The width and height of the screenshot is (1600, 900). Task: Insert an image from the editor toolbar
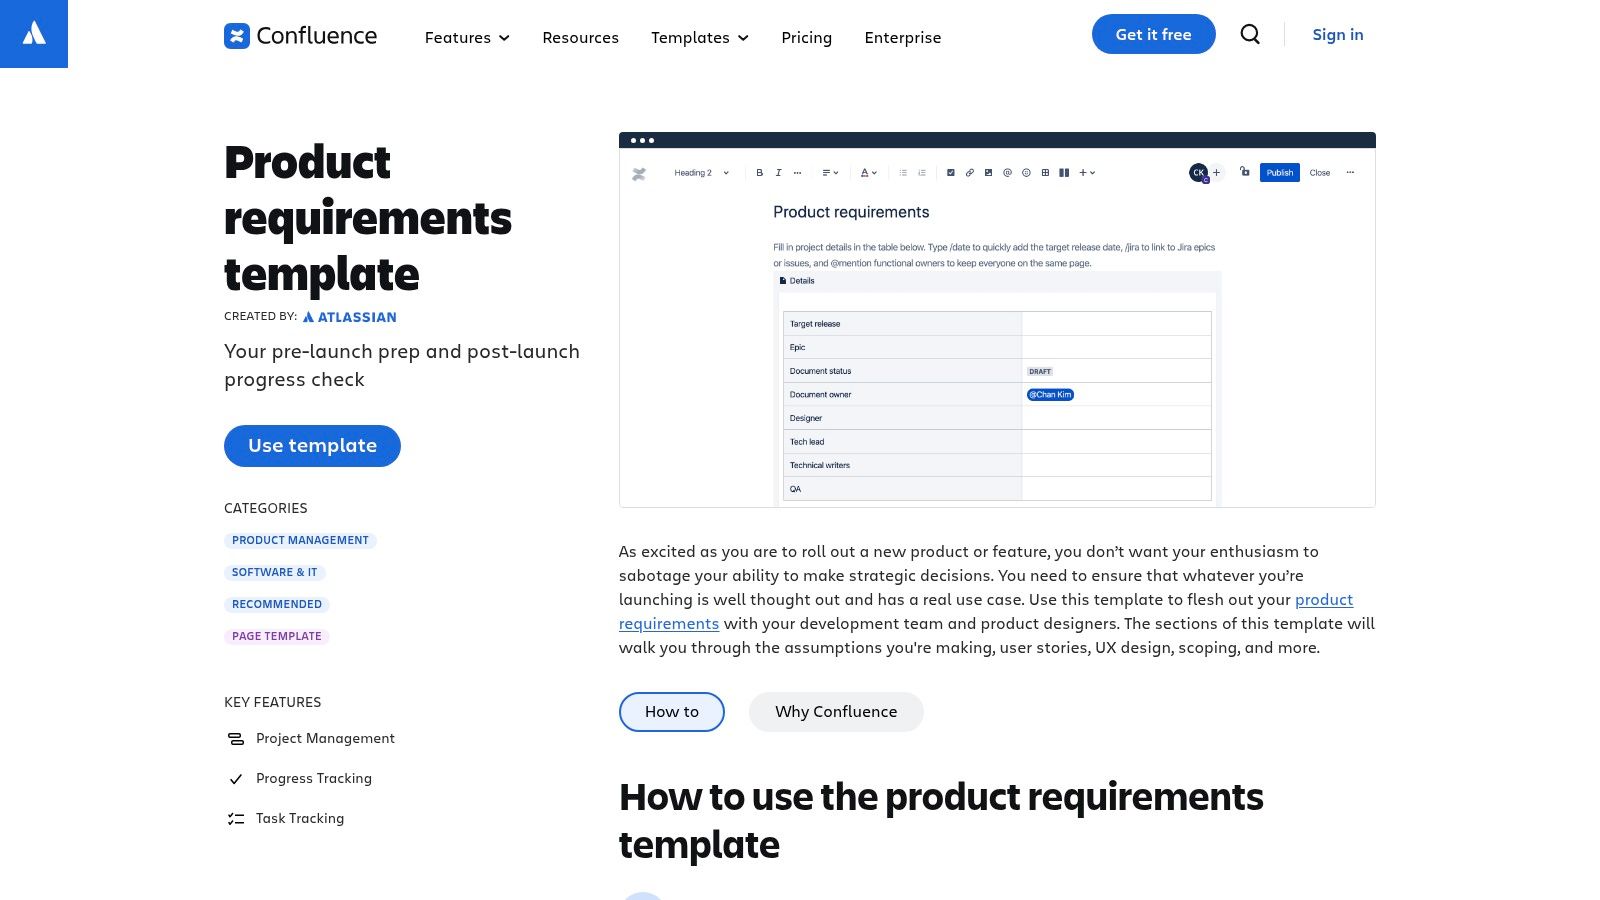[989, 172]
